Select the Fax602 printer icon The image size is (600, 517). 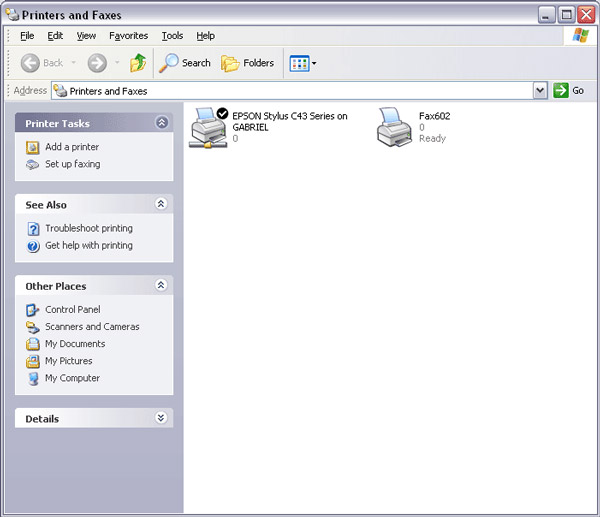coord(394,127)
